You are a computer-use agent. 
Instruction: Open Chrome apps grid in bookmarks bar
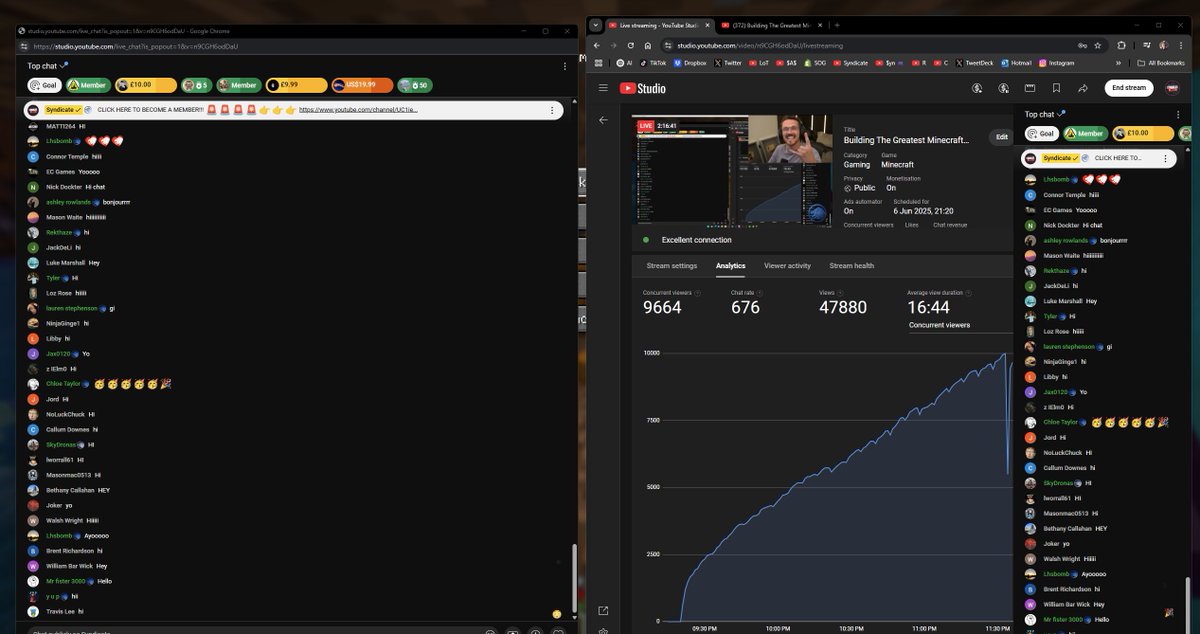point(597,62)
